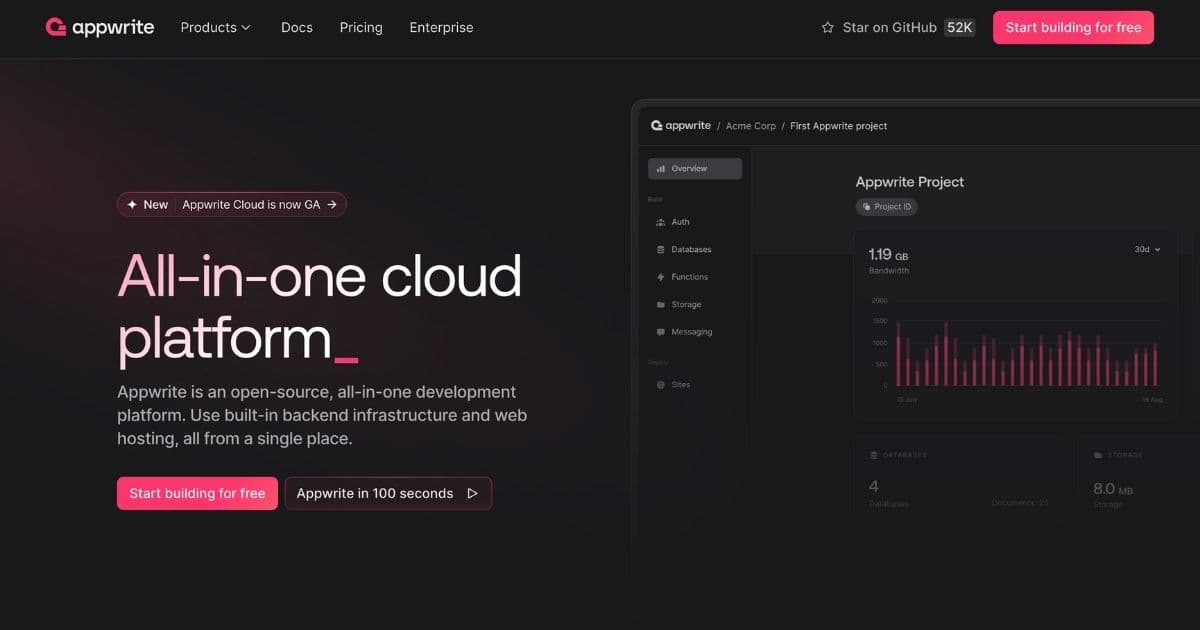The image size is (1200, 630).
Task: Open the Products dropdown
Action: (215, 27)
